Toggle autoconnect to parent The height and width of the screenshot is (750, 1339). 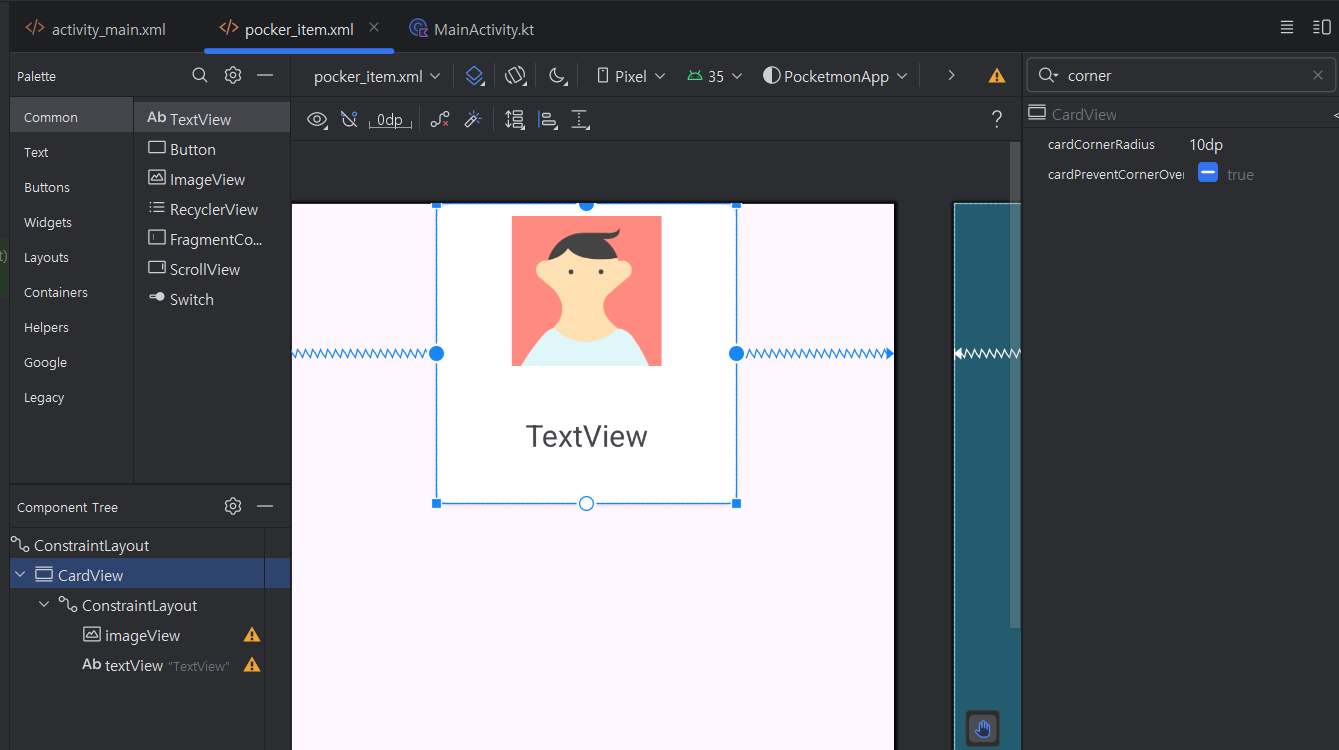[x=348, y=120]
